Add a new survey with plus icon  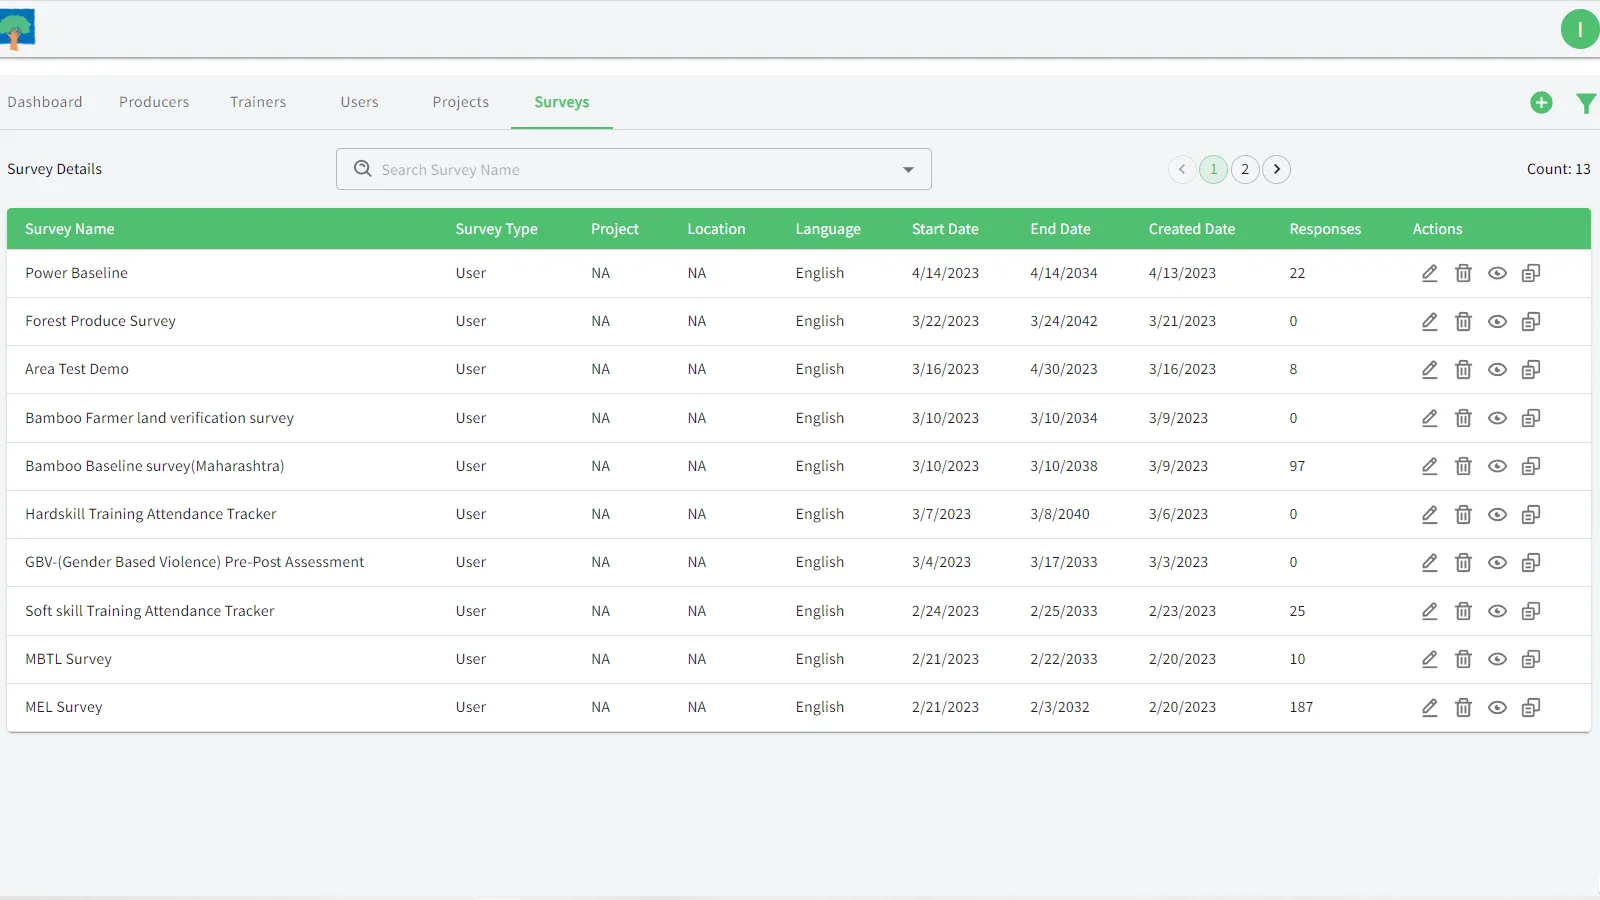pos(1541,102)
